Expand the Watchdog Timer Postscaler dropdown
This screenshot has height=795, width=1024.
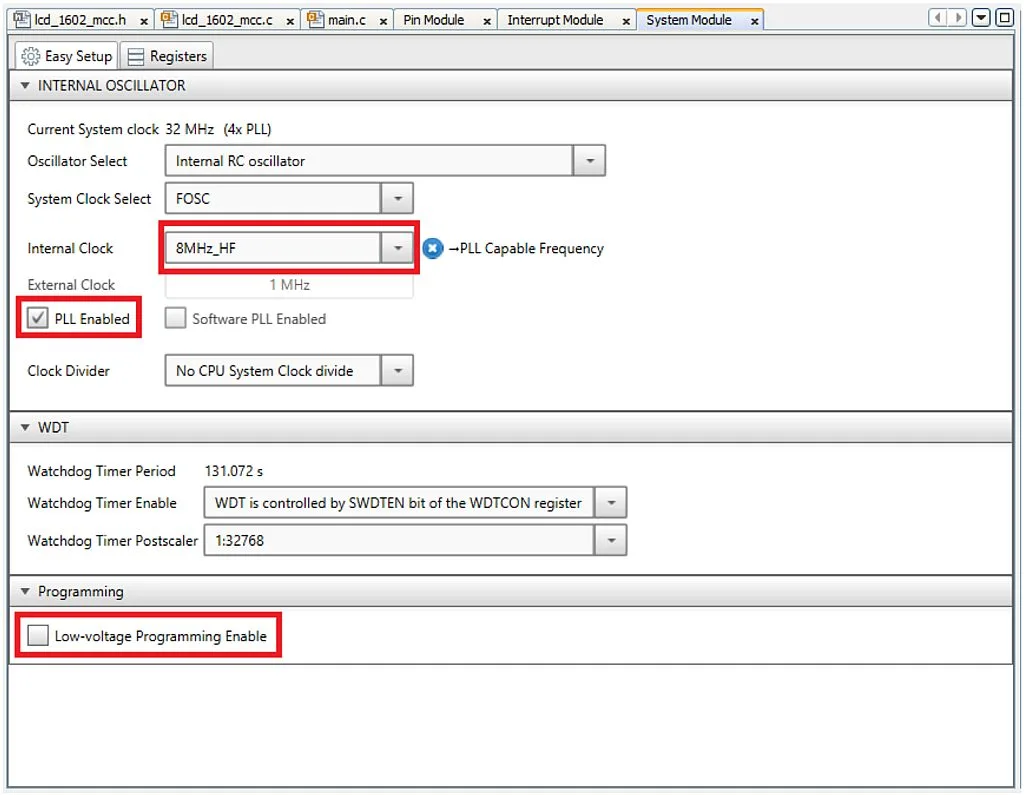click(x=610, y=541)
